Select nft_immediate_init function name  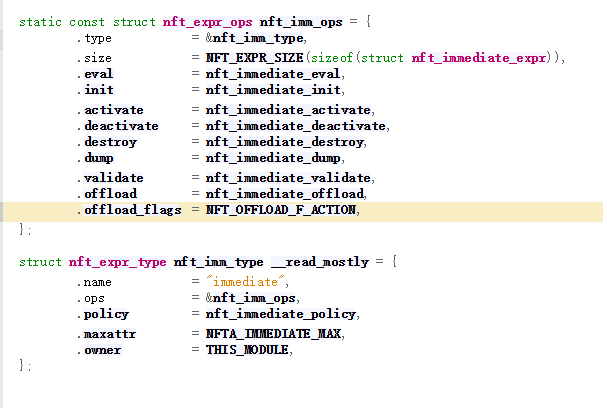(x=273, y=90)
